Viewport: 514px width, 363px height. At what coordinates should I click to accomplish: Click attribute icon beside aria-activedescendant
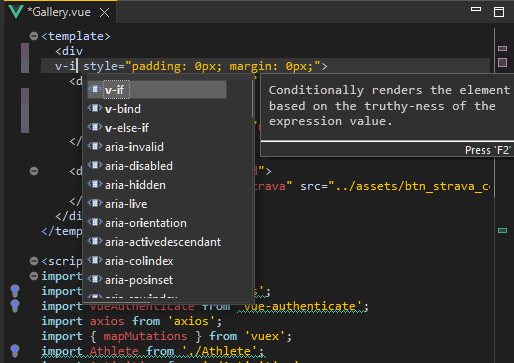95,241
